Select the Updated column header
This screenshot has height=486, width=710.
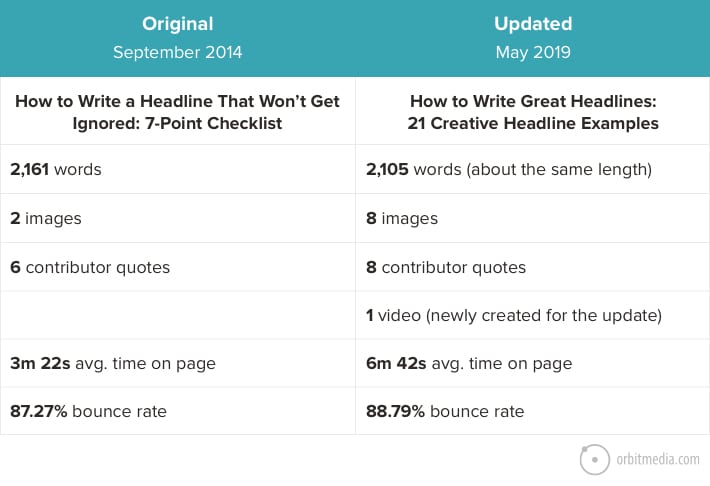coord(533,24)
